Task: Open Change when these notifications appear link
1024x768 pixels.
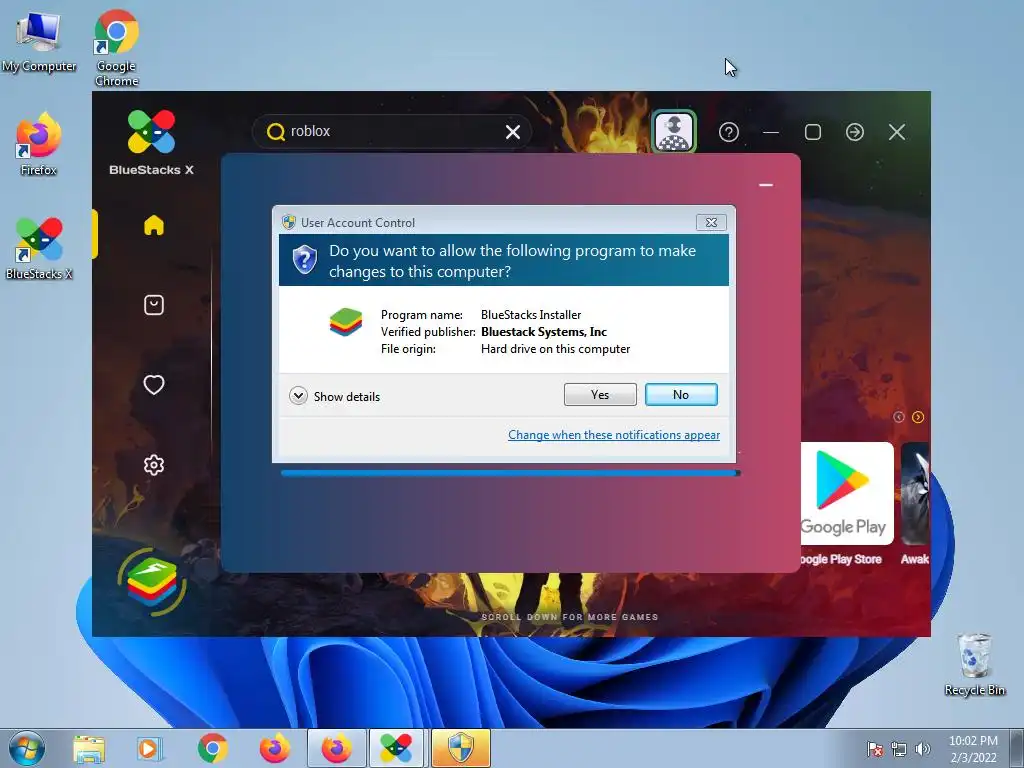Action: 614,435
